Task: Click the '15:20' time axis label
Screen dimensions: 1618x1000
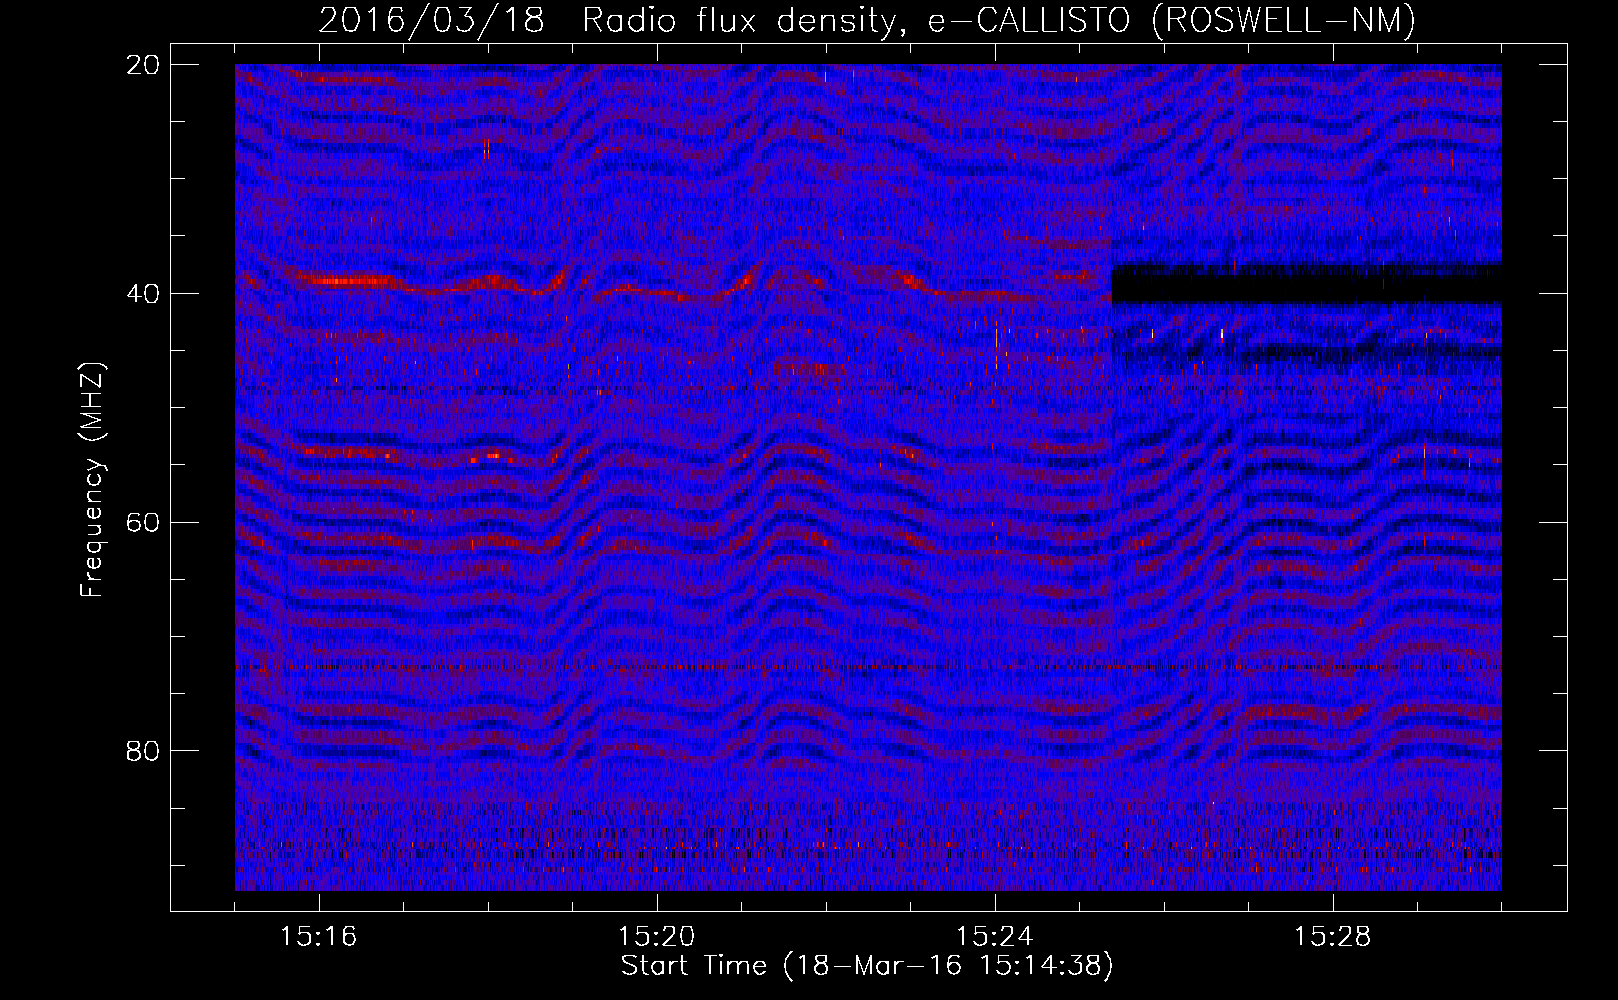Action: tap(656, 937)
